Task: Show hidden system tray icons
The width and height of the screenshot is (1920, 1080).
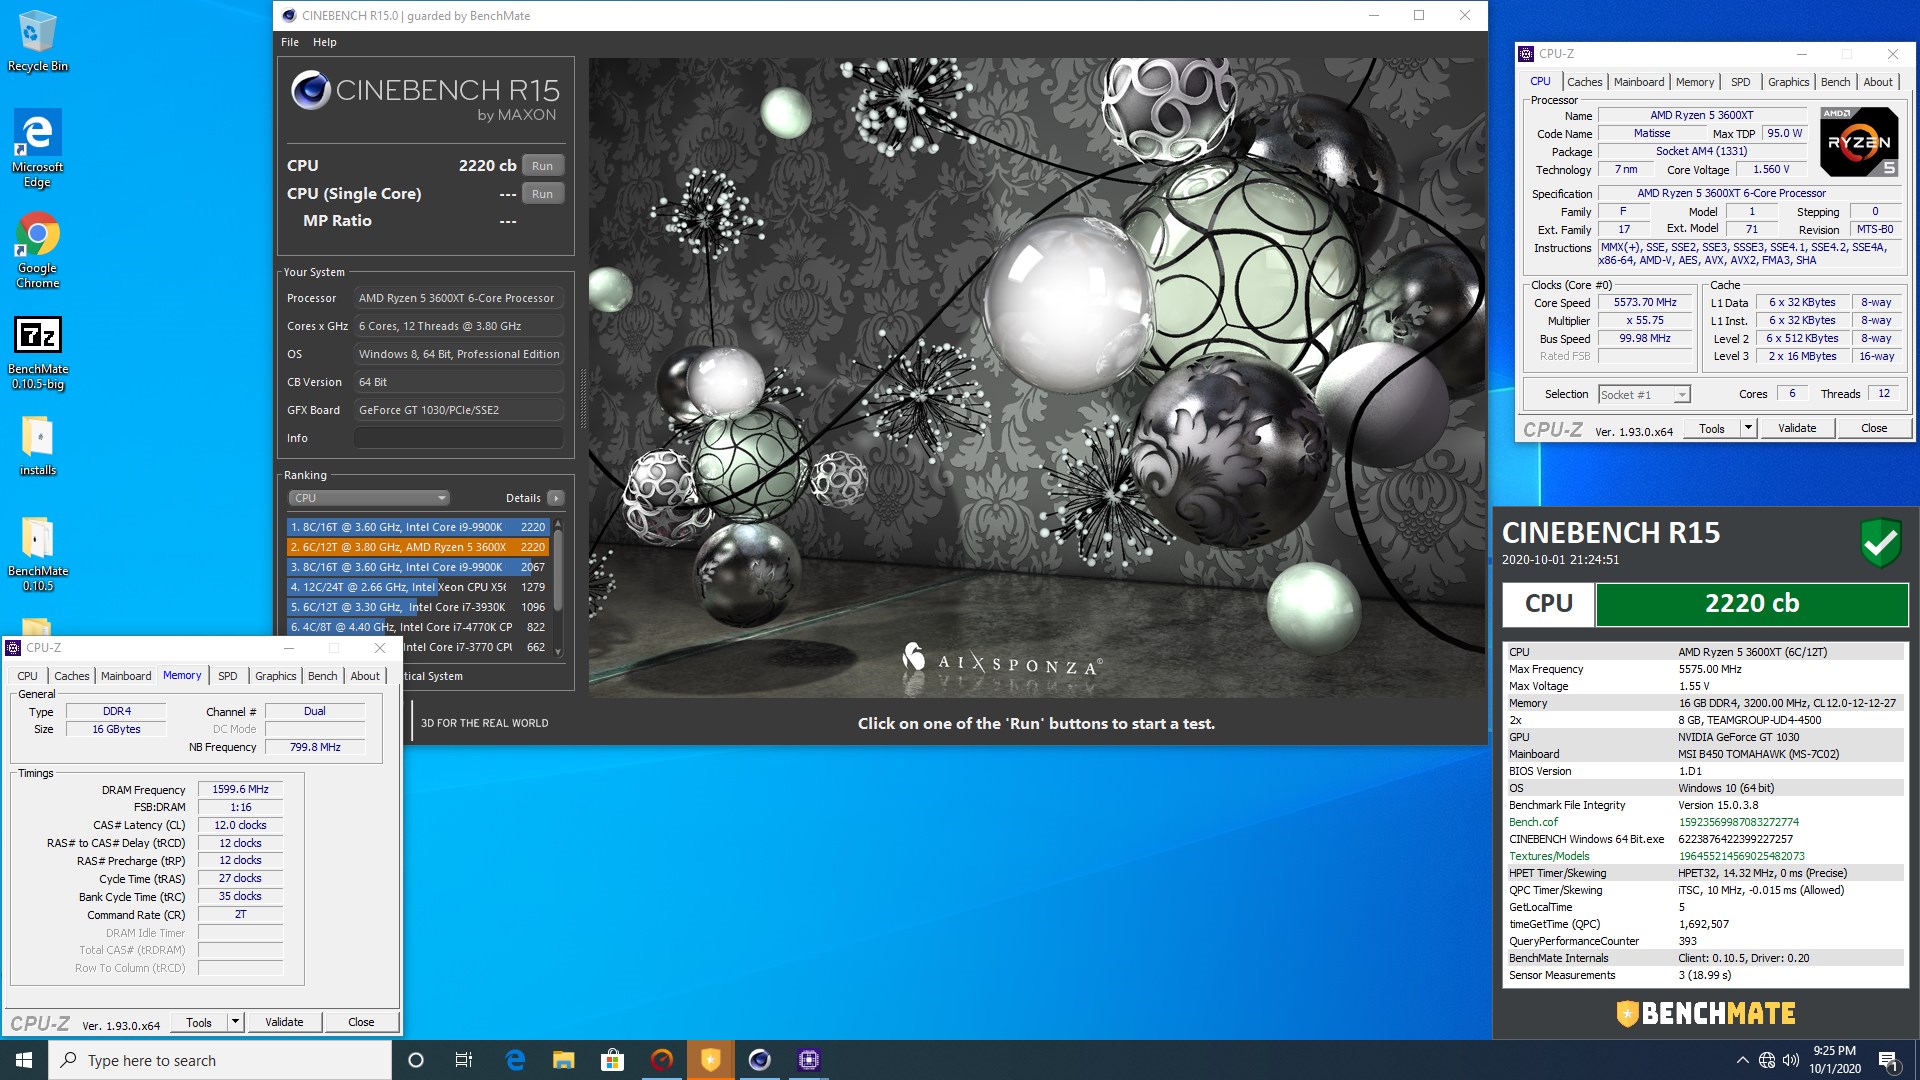Action: click(1742, 1060)
